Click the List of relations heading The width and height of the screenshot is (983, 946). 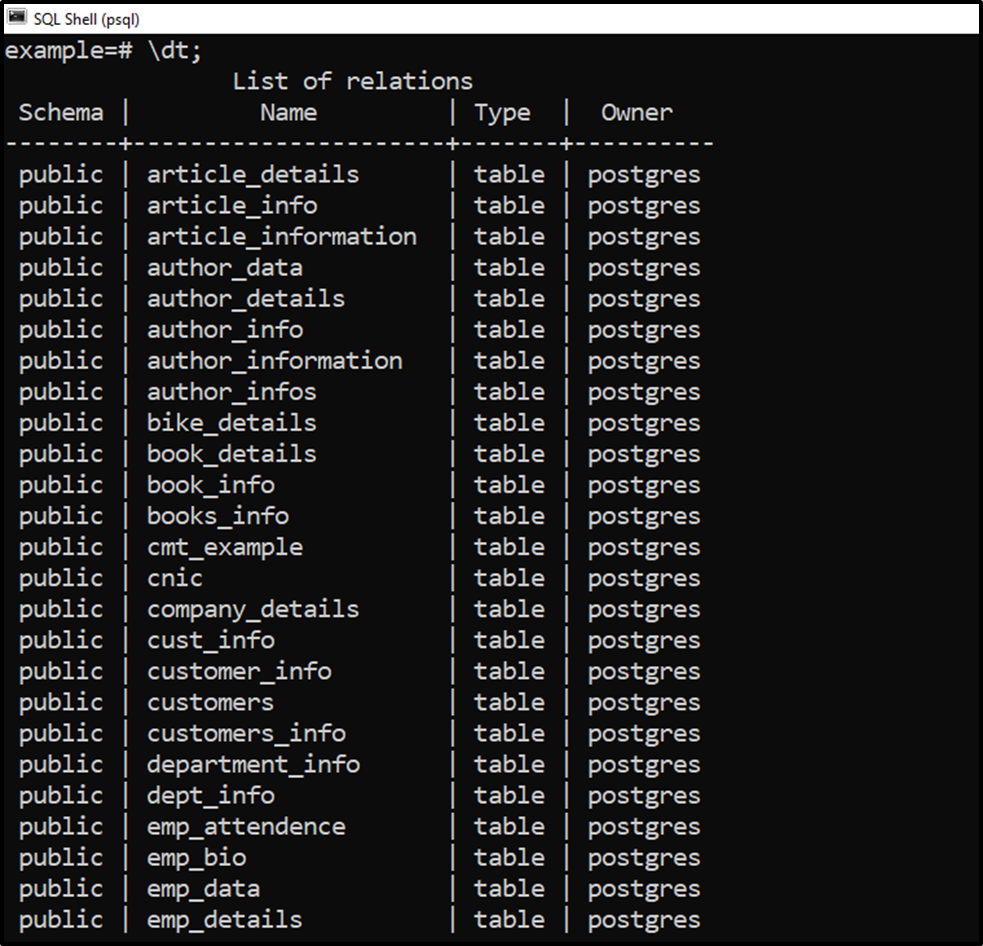(352, 81)
